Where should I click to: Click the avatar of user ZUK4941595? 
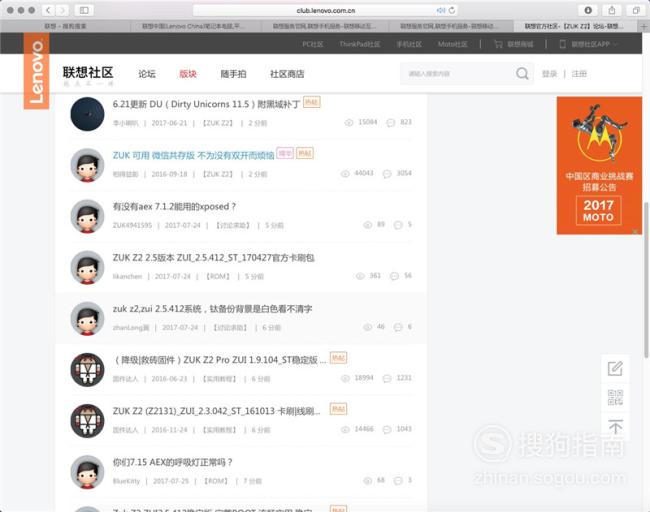point(87,216)
